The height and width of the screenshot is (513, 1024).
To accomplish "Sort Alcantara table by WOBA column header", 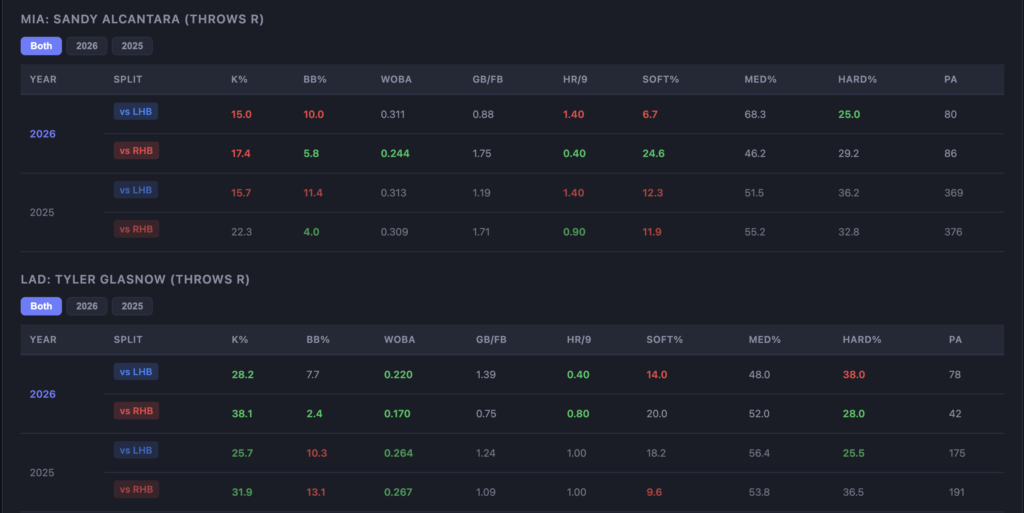I will point(395,79).
